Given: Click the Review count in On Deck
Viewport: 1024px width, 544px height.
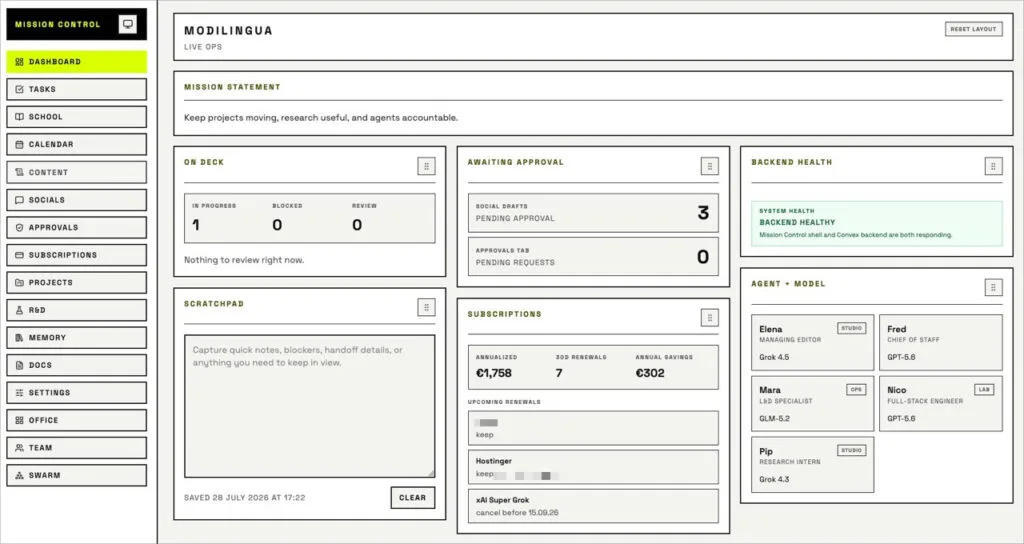Looking at the screenshot, I should click(x=357, y=225).
